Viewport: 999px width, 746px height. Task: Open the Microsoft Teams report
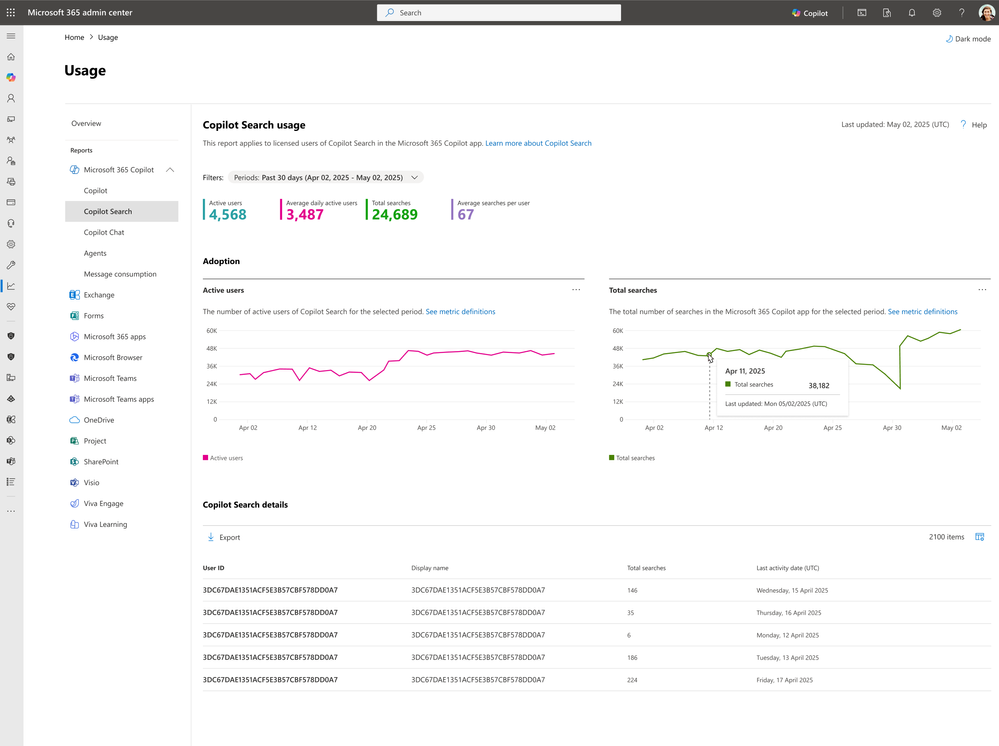click(110, 378)
